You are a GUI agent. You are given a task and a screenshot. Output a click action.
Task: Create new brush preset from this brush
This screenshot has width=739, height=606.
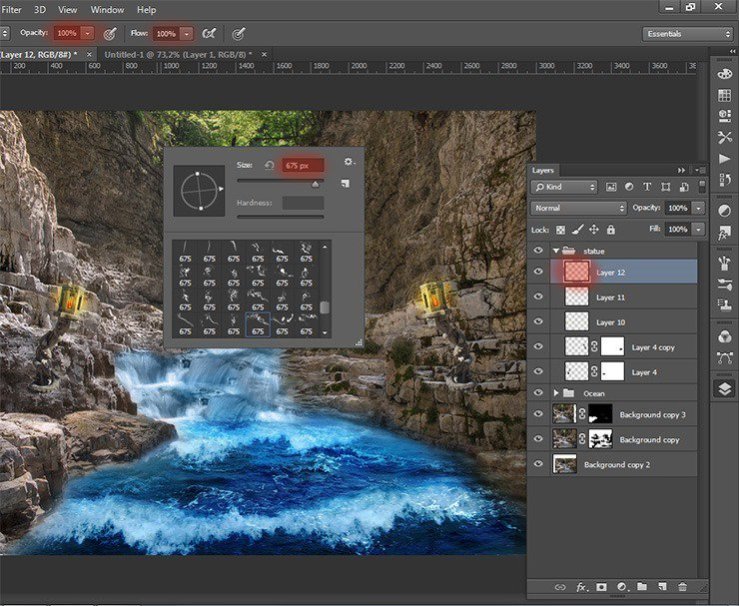pos(345,184)
